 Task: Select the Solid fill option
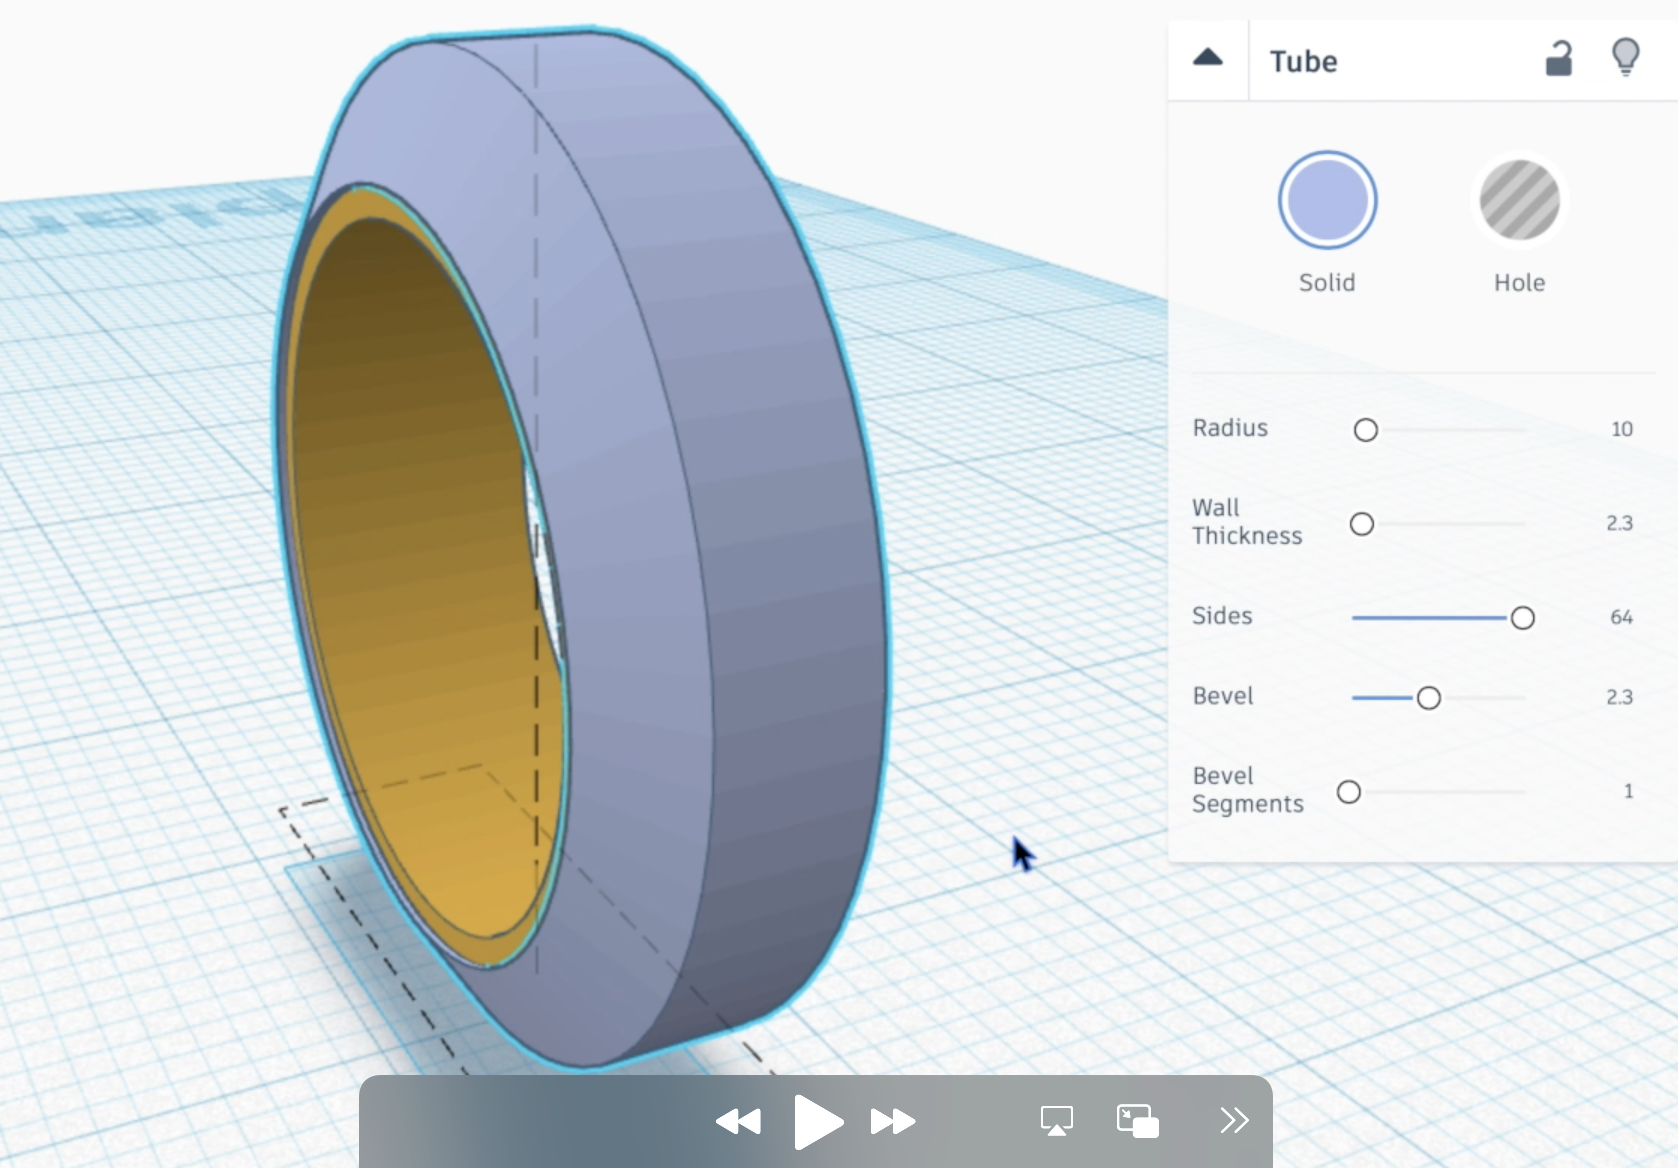pos(1327,200)
